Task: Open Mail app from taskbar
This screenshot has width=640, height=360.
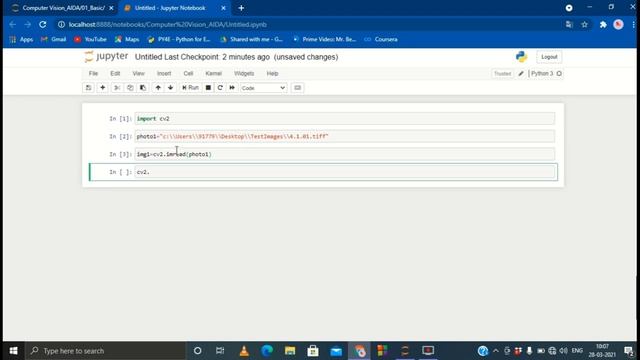Action: click(x=336, y=351)
